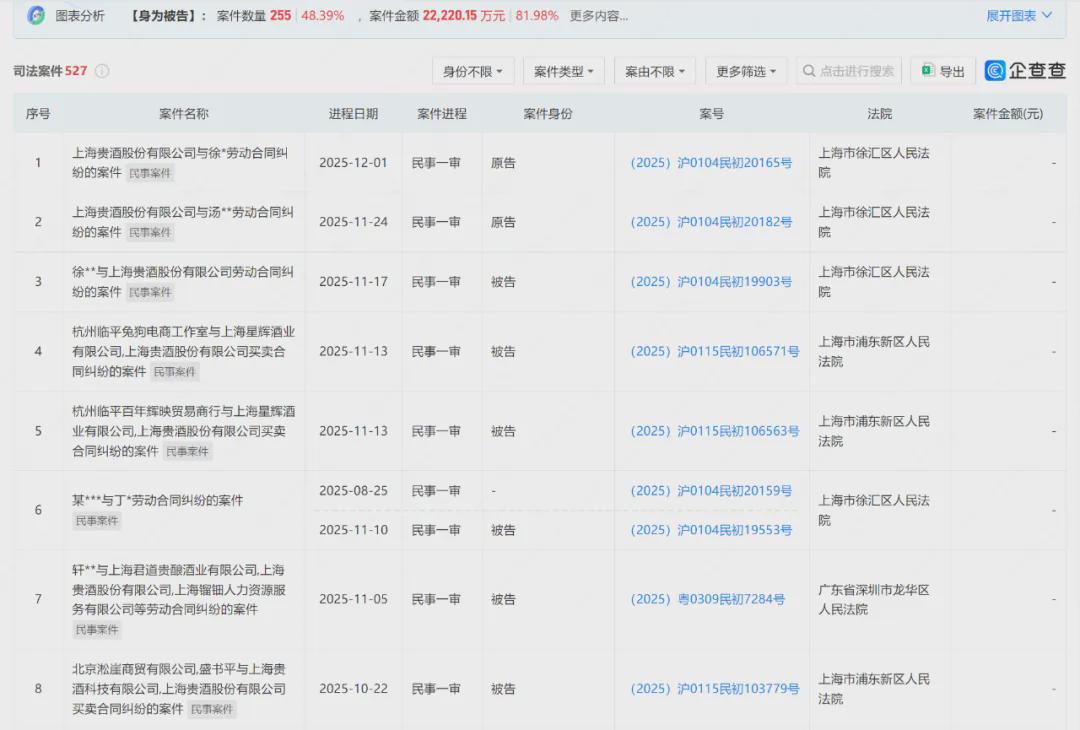Click the 企查查 logo

coord(1025,71)
